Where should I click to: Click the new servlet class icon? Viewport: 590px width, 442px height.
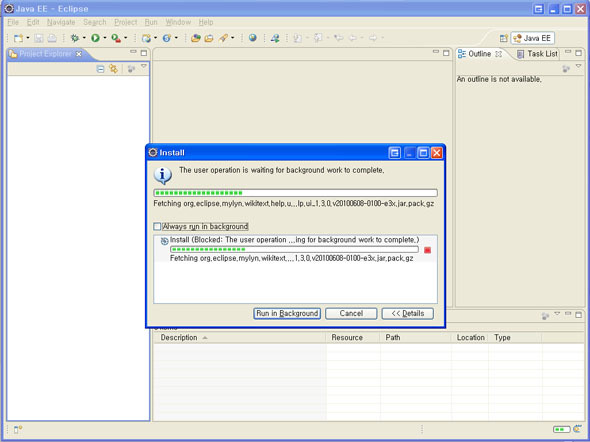point(167,38)
